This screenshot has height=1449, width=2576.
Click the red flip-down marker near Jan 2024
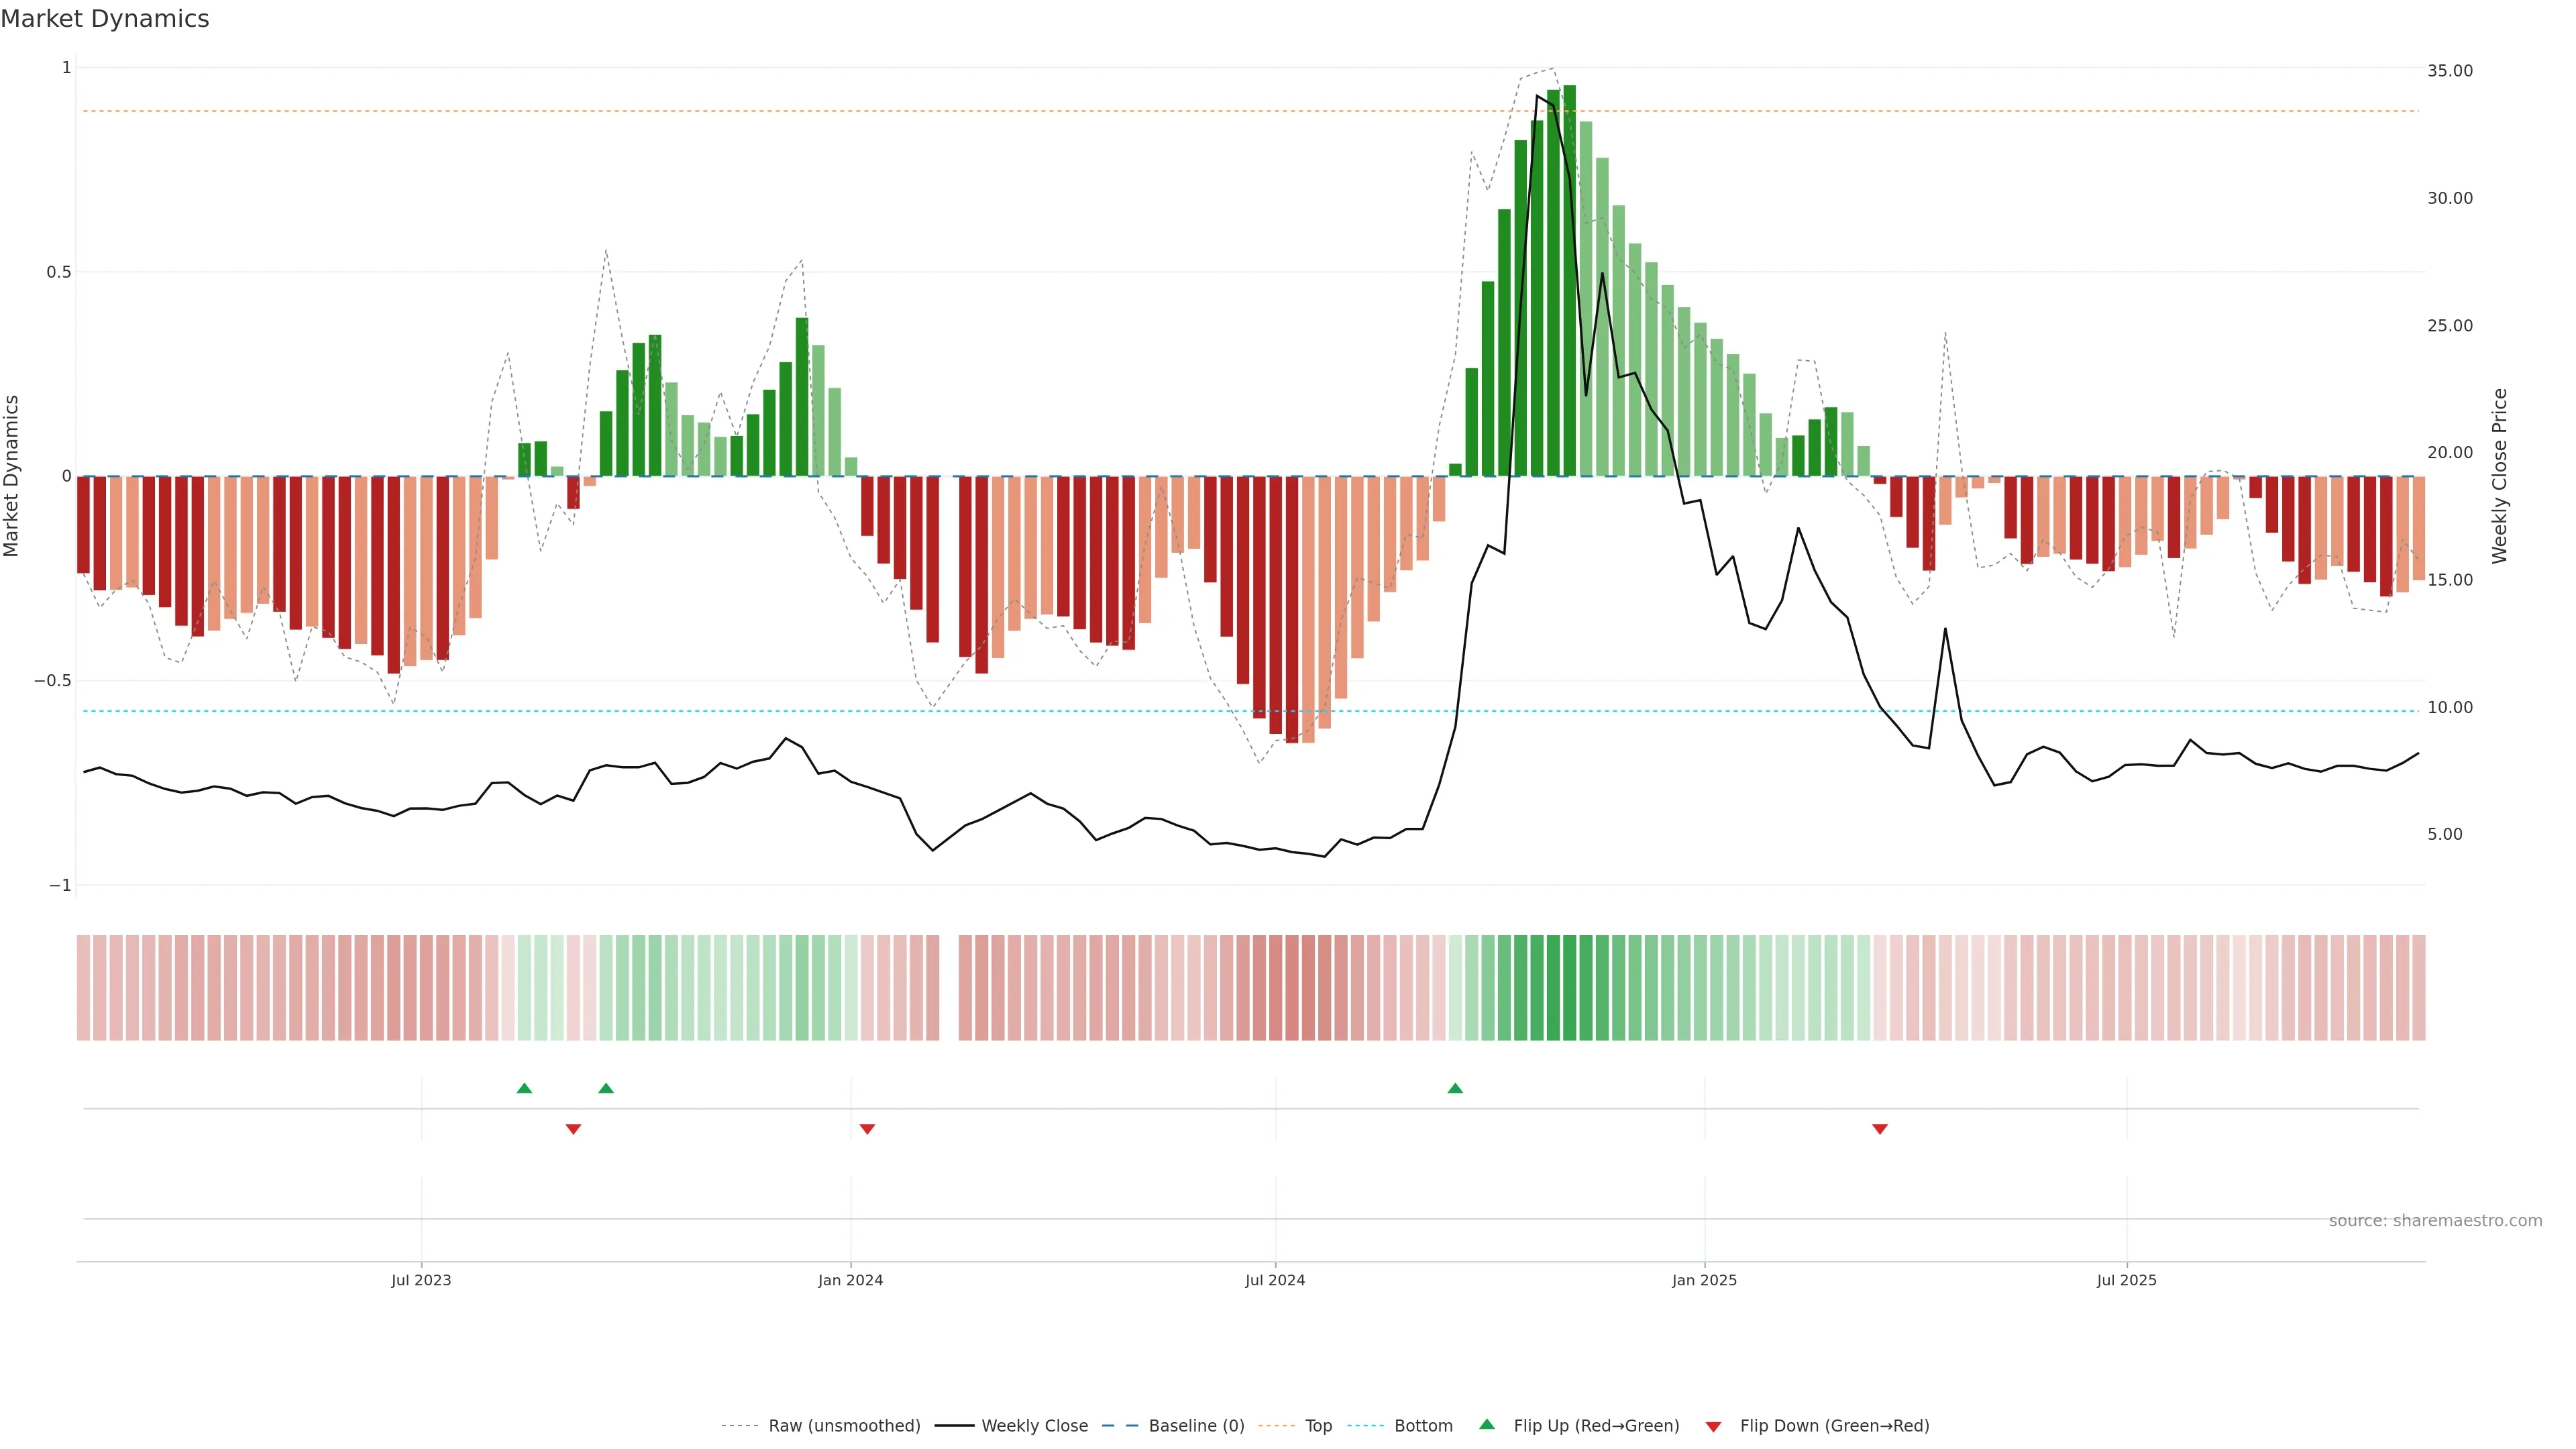[867, 1129]
